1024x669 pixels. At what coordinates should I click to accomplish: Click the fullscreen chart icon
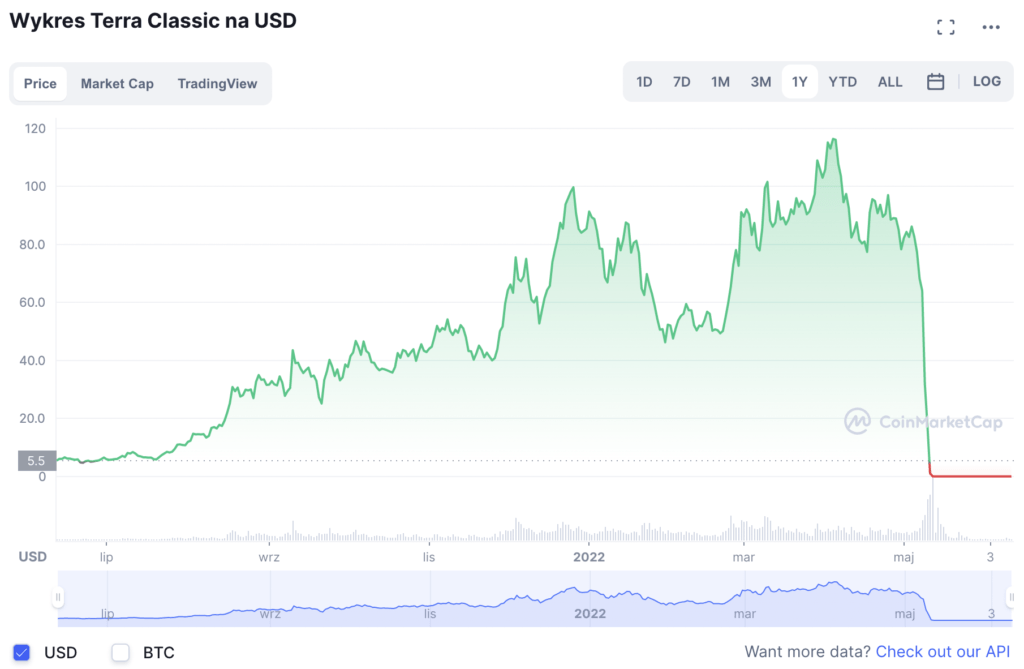click(x=945, y=27)
